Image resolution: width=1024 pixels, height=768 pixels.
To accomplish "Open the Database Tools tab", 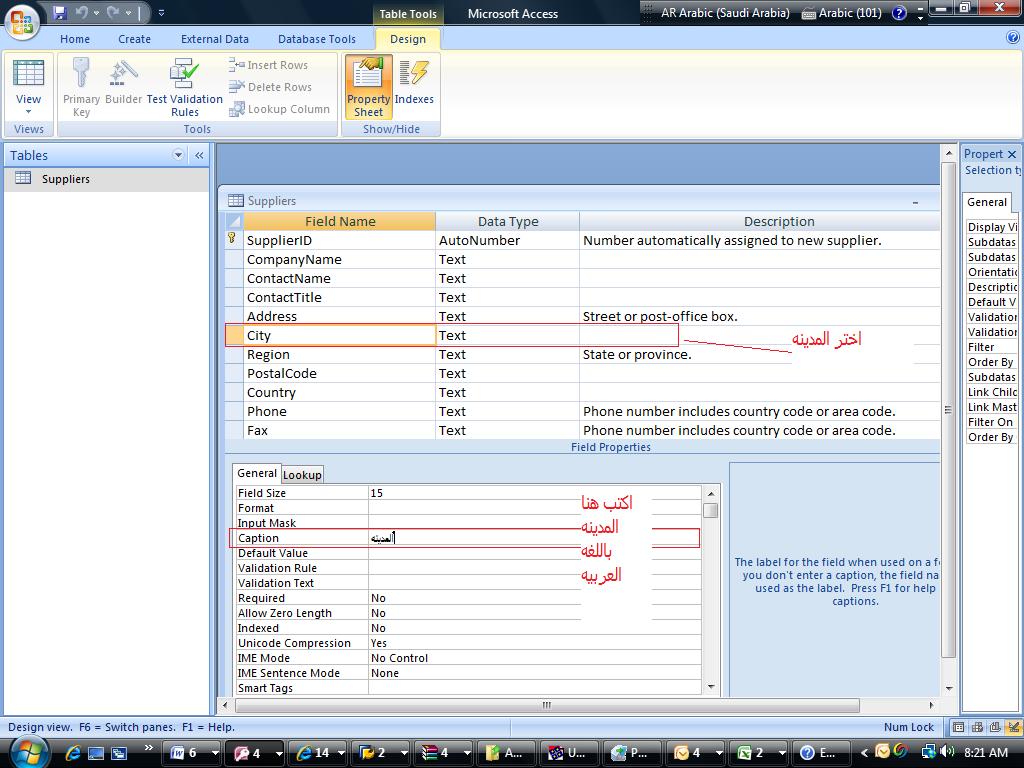I will point(317,39).
